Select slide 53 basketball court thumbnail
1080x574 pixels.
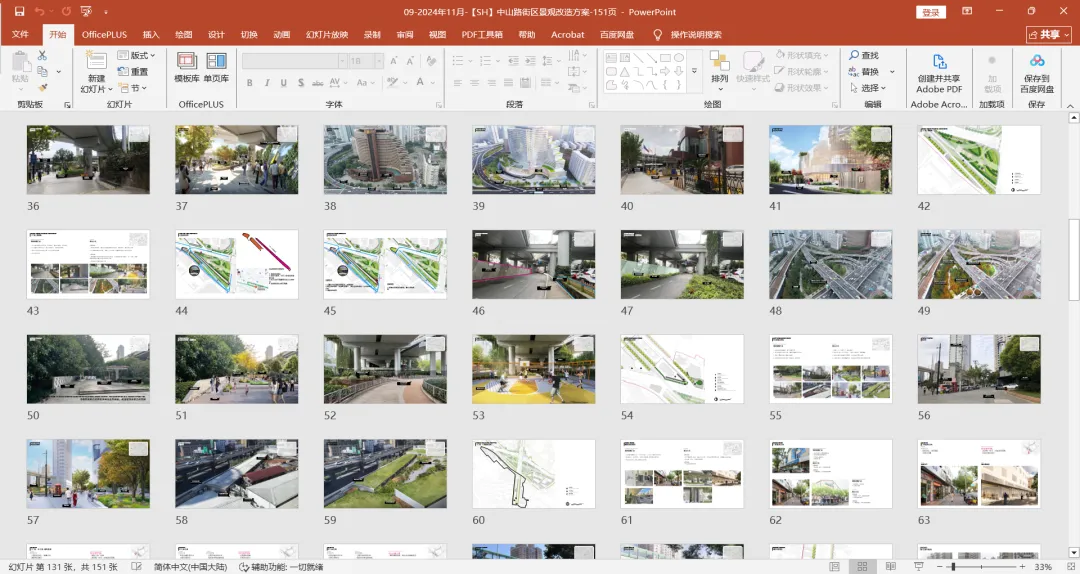pos(533,369)
